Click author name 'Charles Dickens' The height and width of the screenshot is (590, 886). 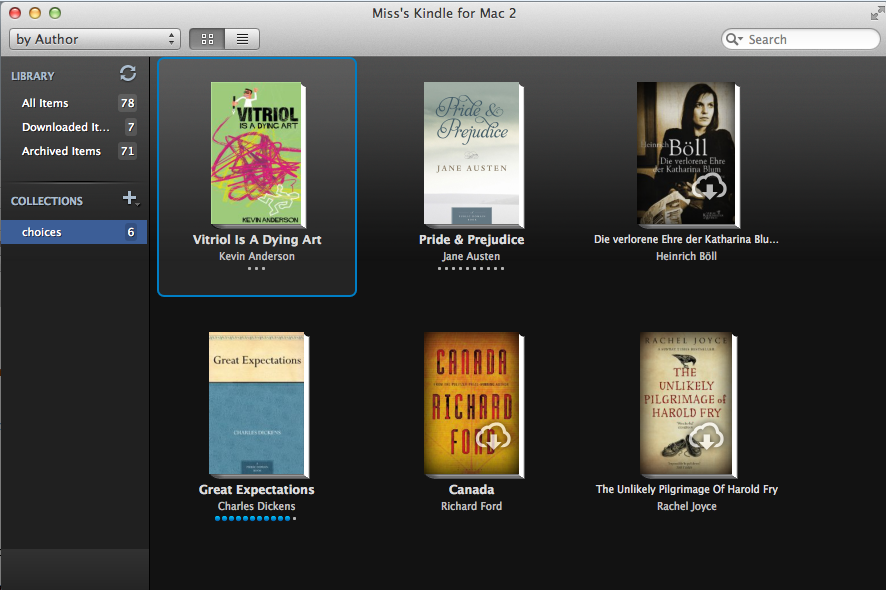click(257, 506)
